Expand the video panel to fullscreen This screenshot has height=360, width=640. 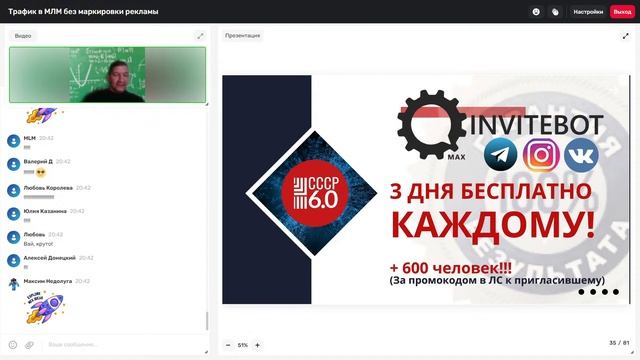click(x=200, y=36)
